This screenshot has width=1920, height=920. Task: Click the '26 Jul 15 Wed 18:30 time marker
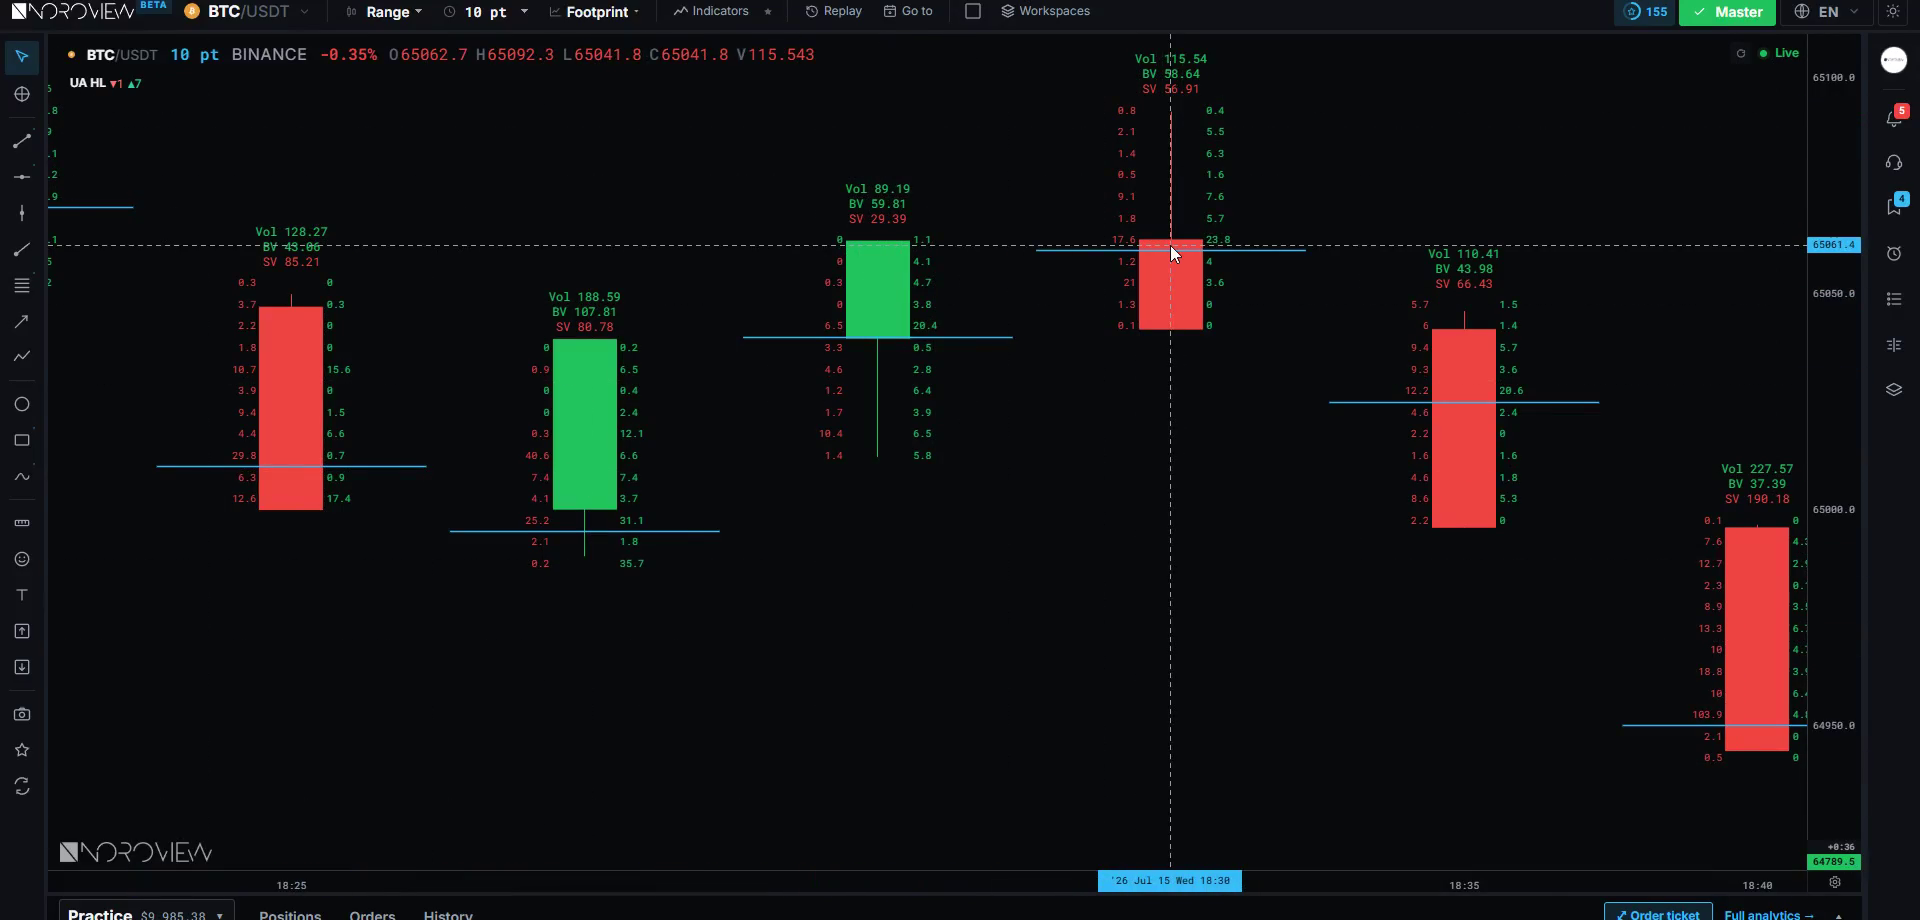[x=1170, y=881]
